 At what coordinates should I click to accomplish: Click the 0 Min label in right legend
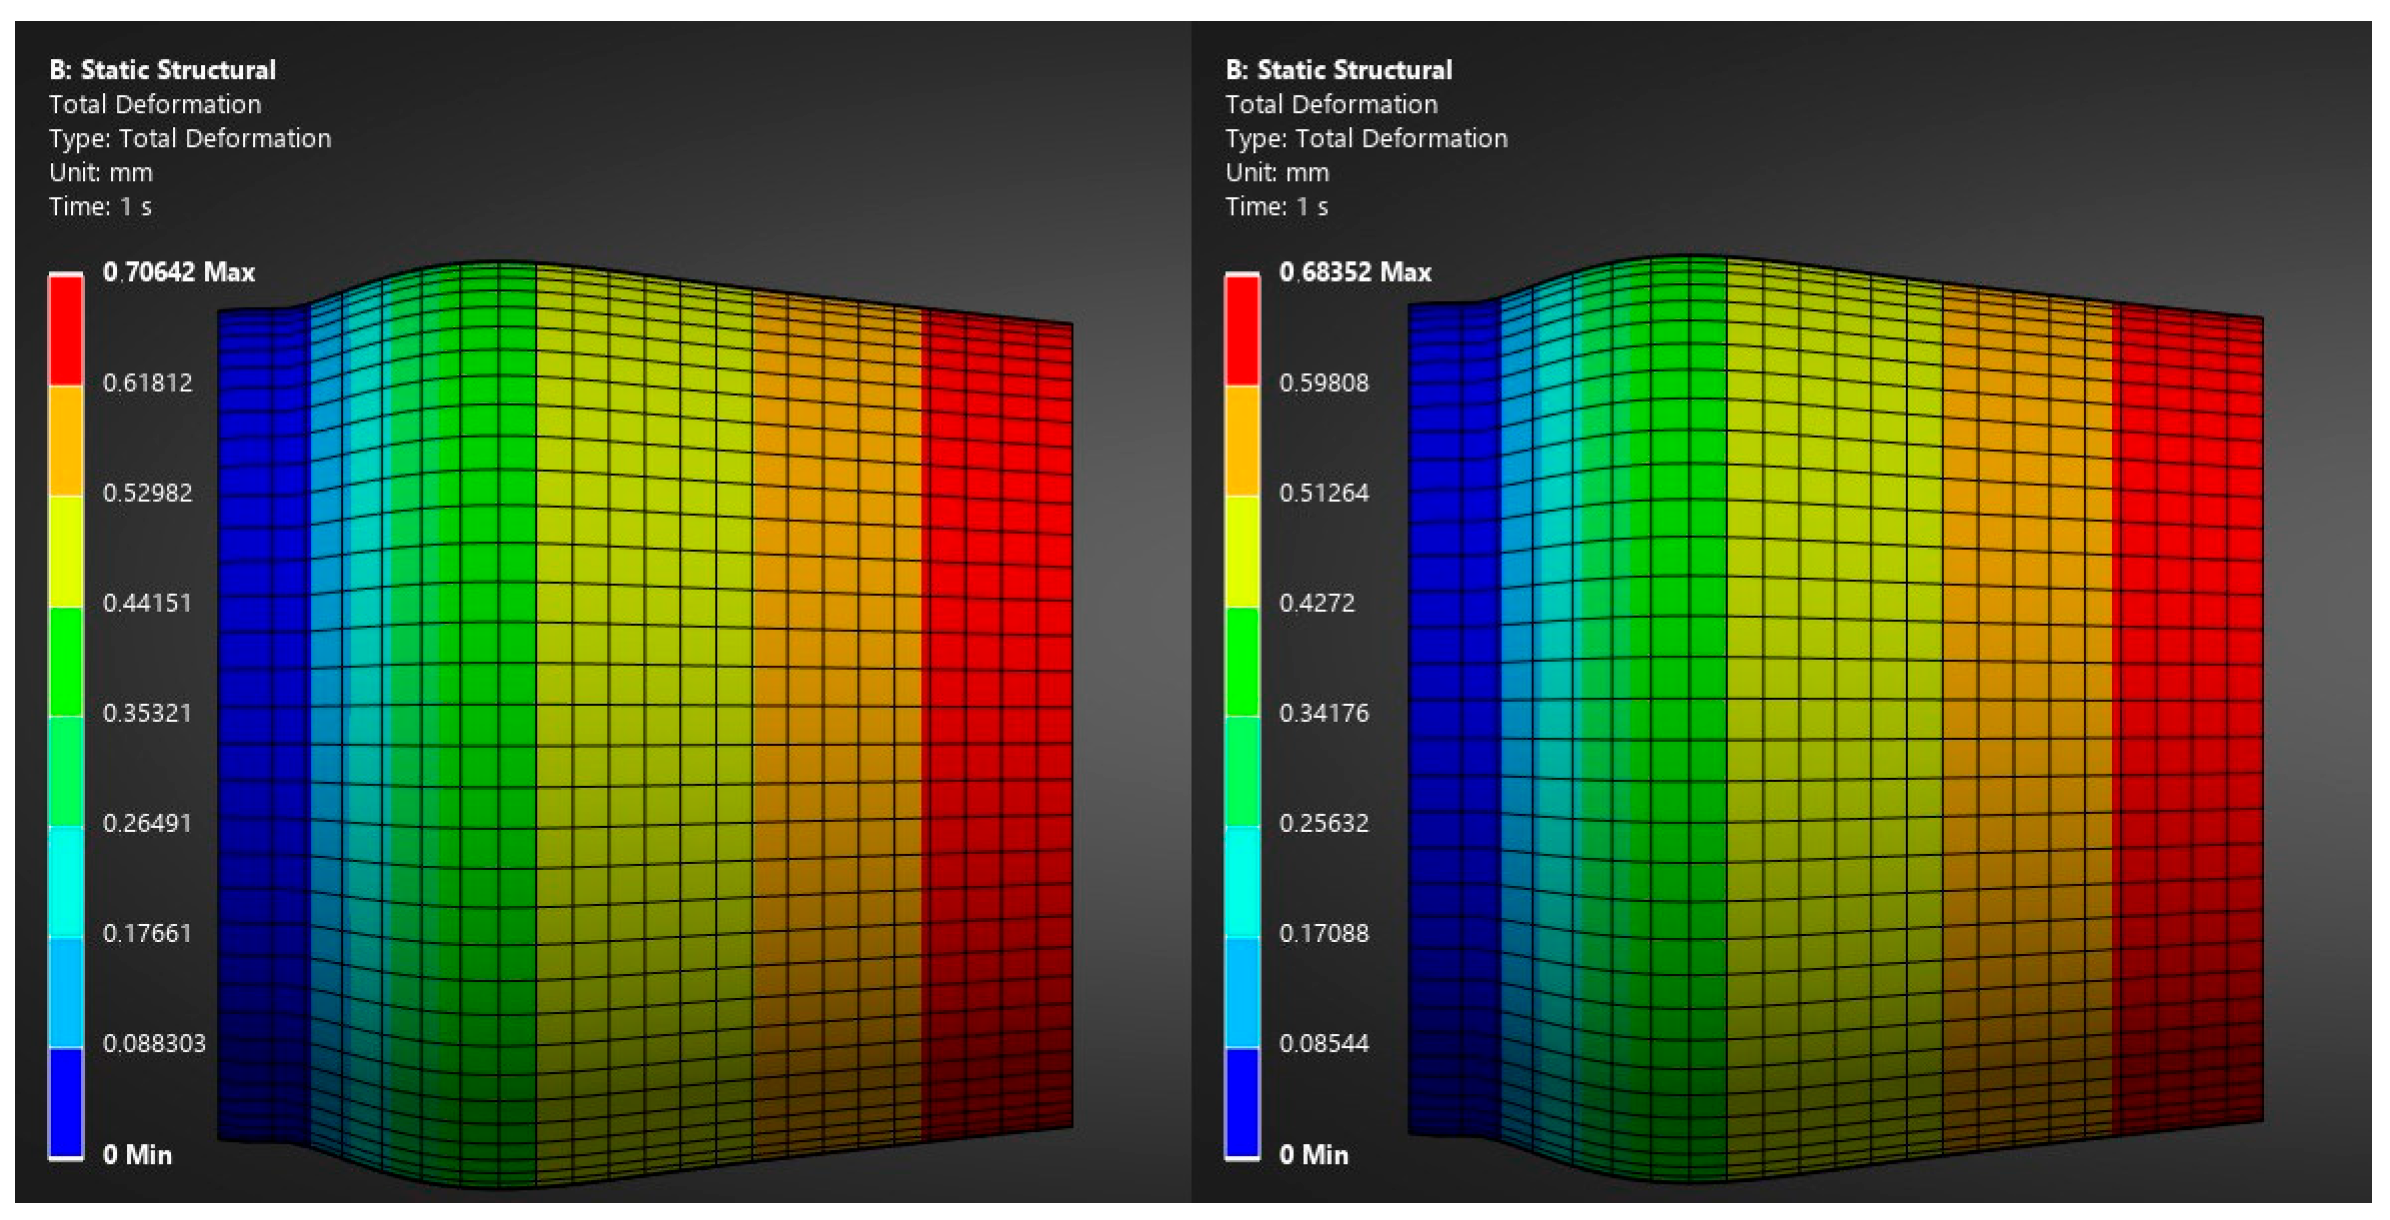pyautogui.click(x=1313, y=1154)
